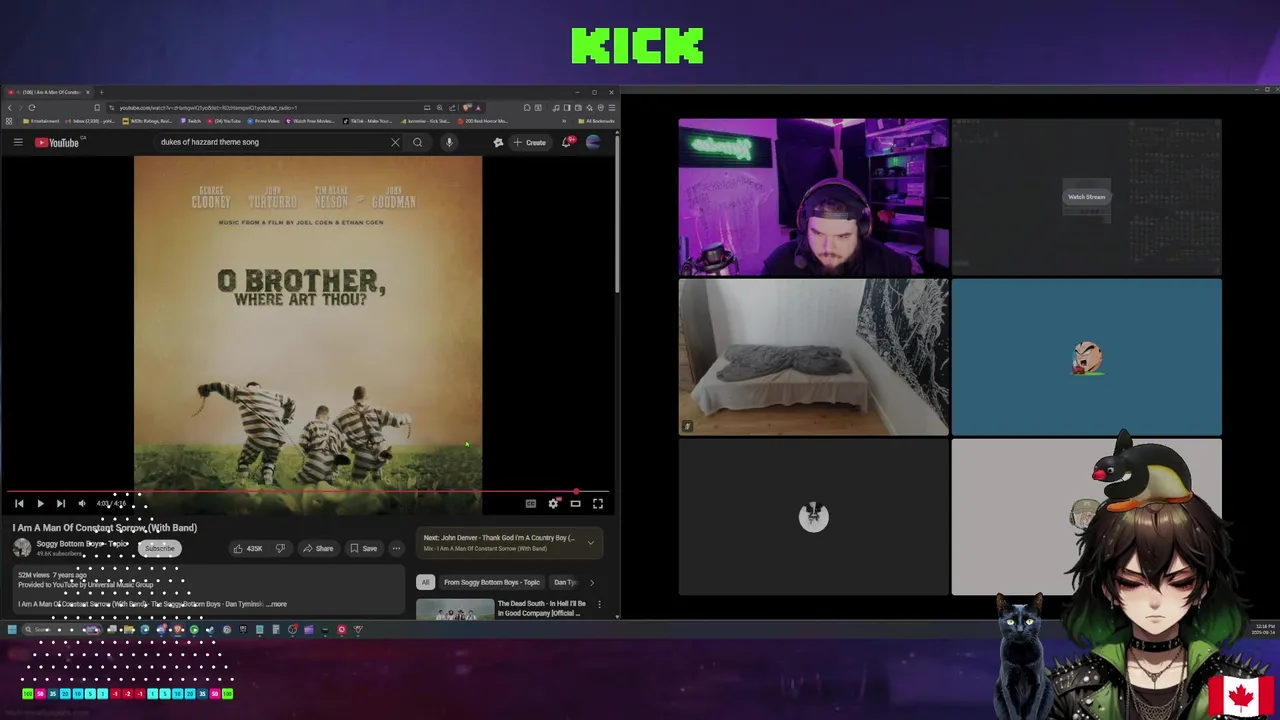1280x720 pixels.
Task: Save the video to a playlist
Action: pyautogui.click(x=363, y=548)
